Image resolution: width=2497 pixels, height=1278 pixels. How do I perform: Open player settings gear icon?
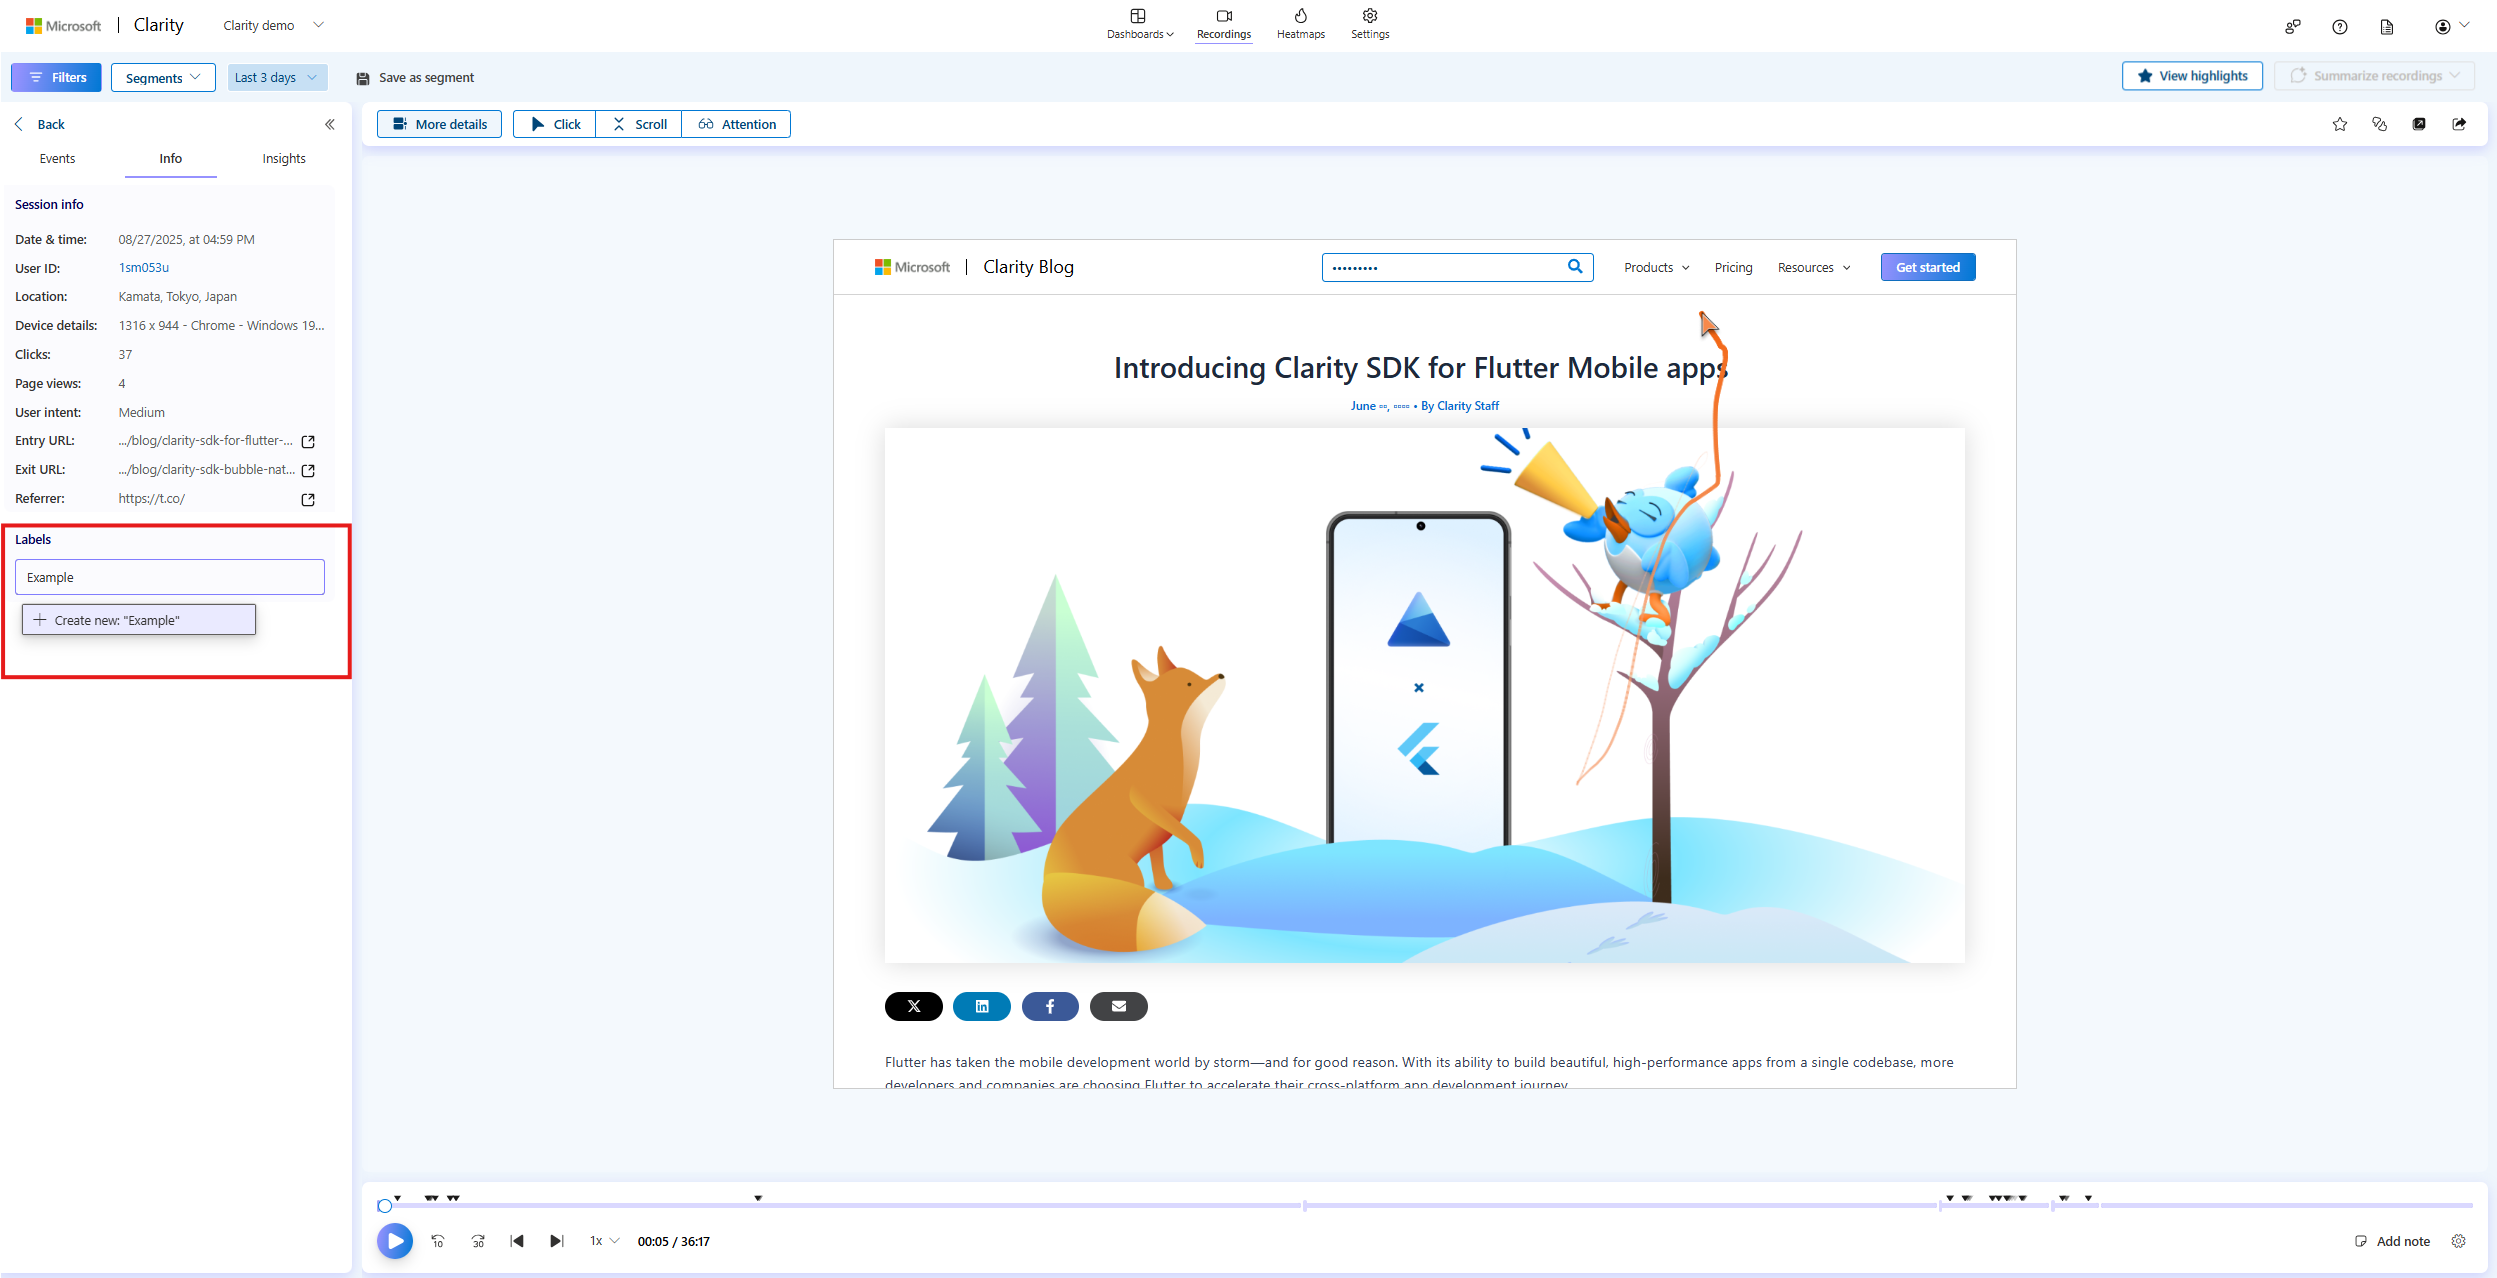[2459, 1241]
